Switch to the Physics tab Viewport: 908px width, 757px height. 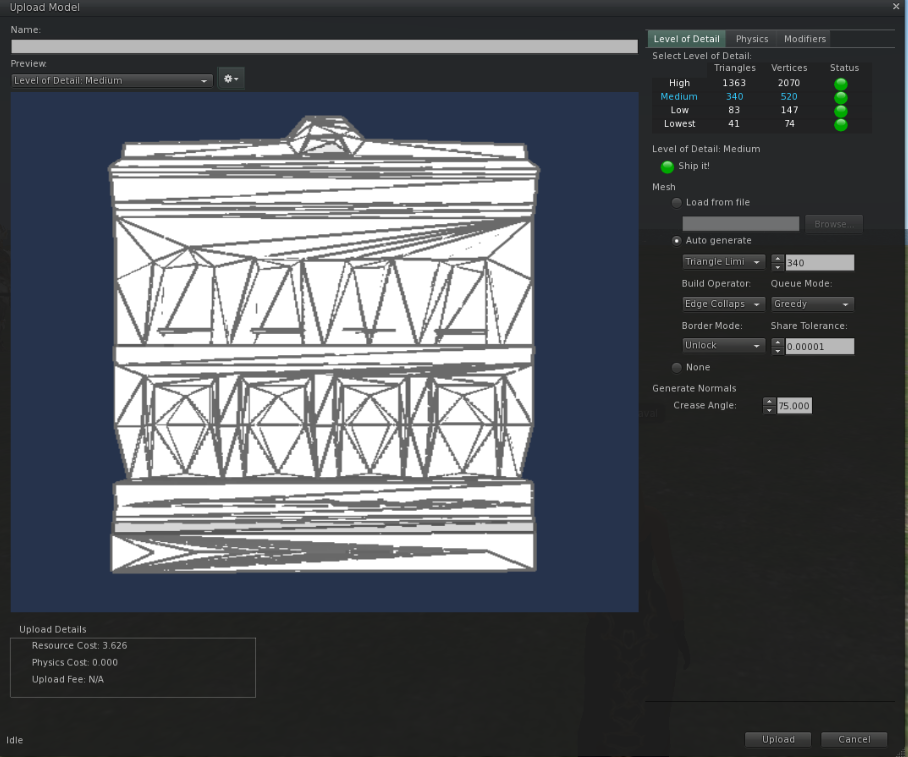752,39
